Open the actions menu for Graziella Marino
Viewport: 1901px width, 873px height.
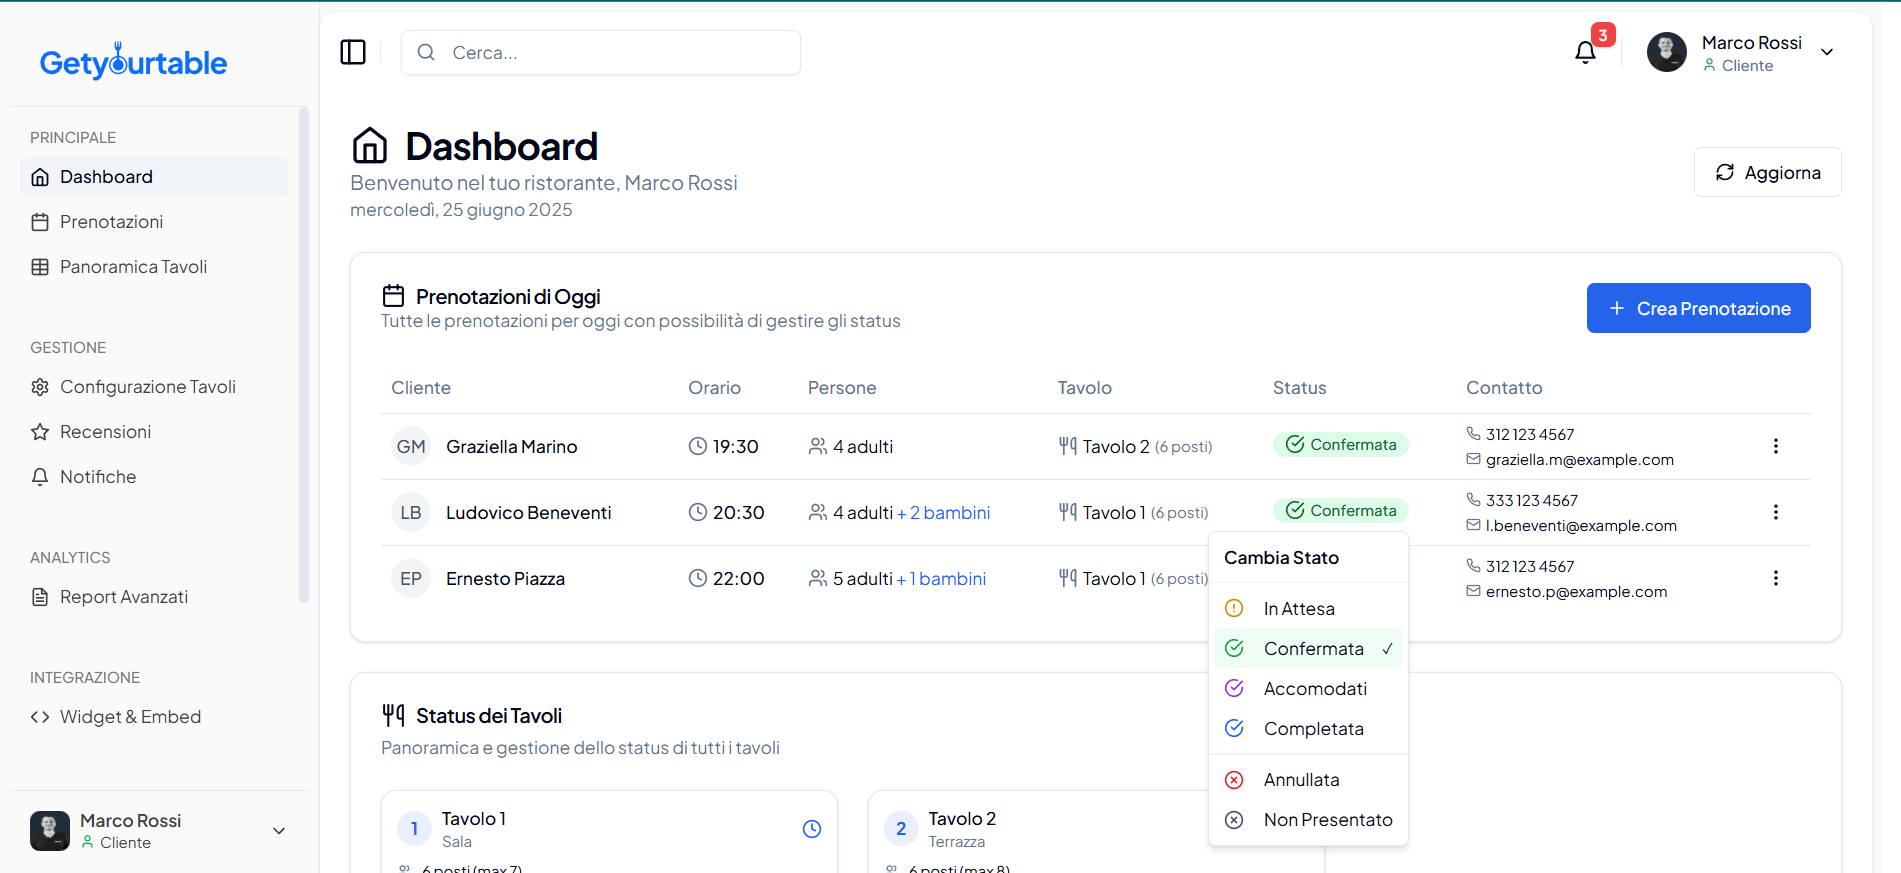click(x=1775, y=446)
